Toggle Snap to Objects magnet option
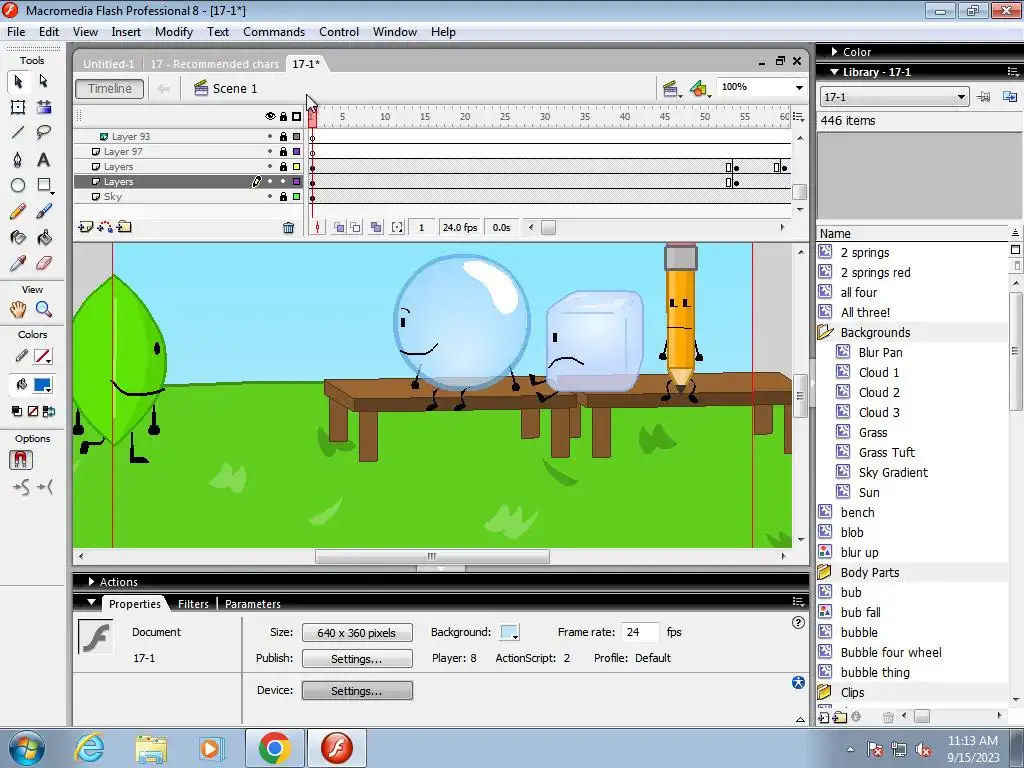This screenshot has height=768, width=1024. tap(20, 460)
